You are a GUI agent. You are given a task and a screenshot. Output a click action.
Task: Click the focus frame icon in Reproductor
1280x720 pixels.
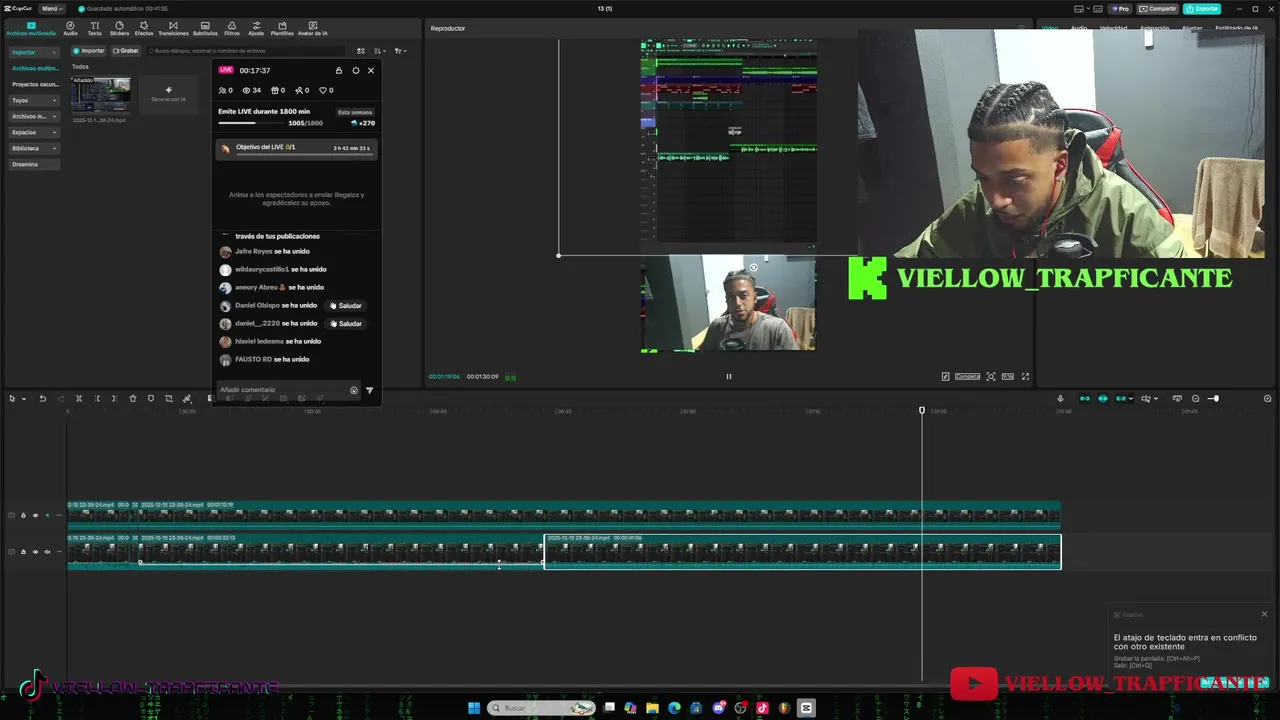point(991,376)
